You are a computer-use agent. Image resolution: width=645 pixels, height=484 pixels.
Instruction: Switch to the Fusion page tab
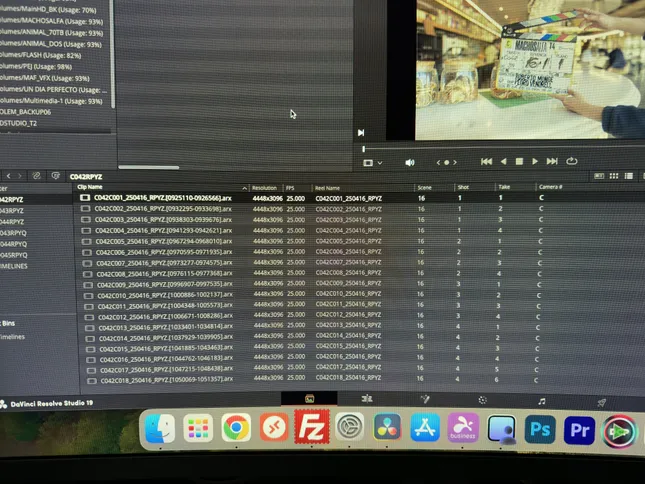tap(425, 399)
